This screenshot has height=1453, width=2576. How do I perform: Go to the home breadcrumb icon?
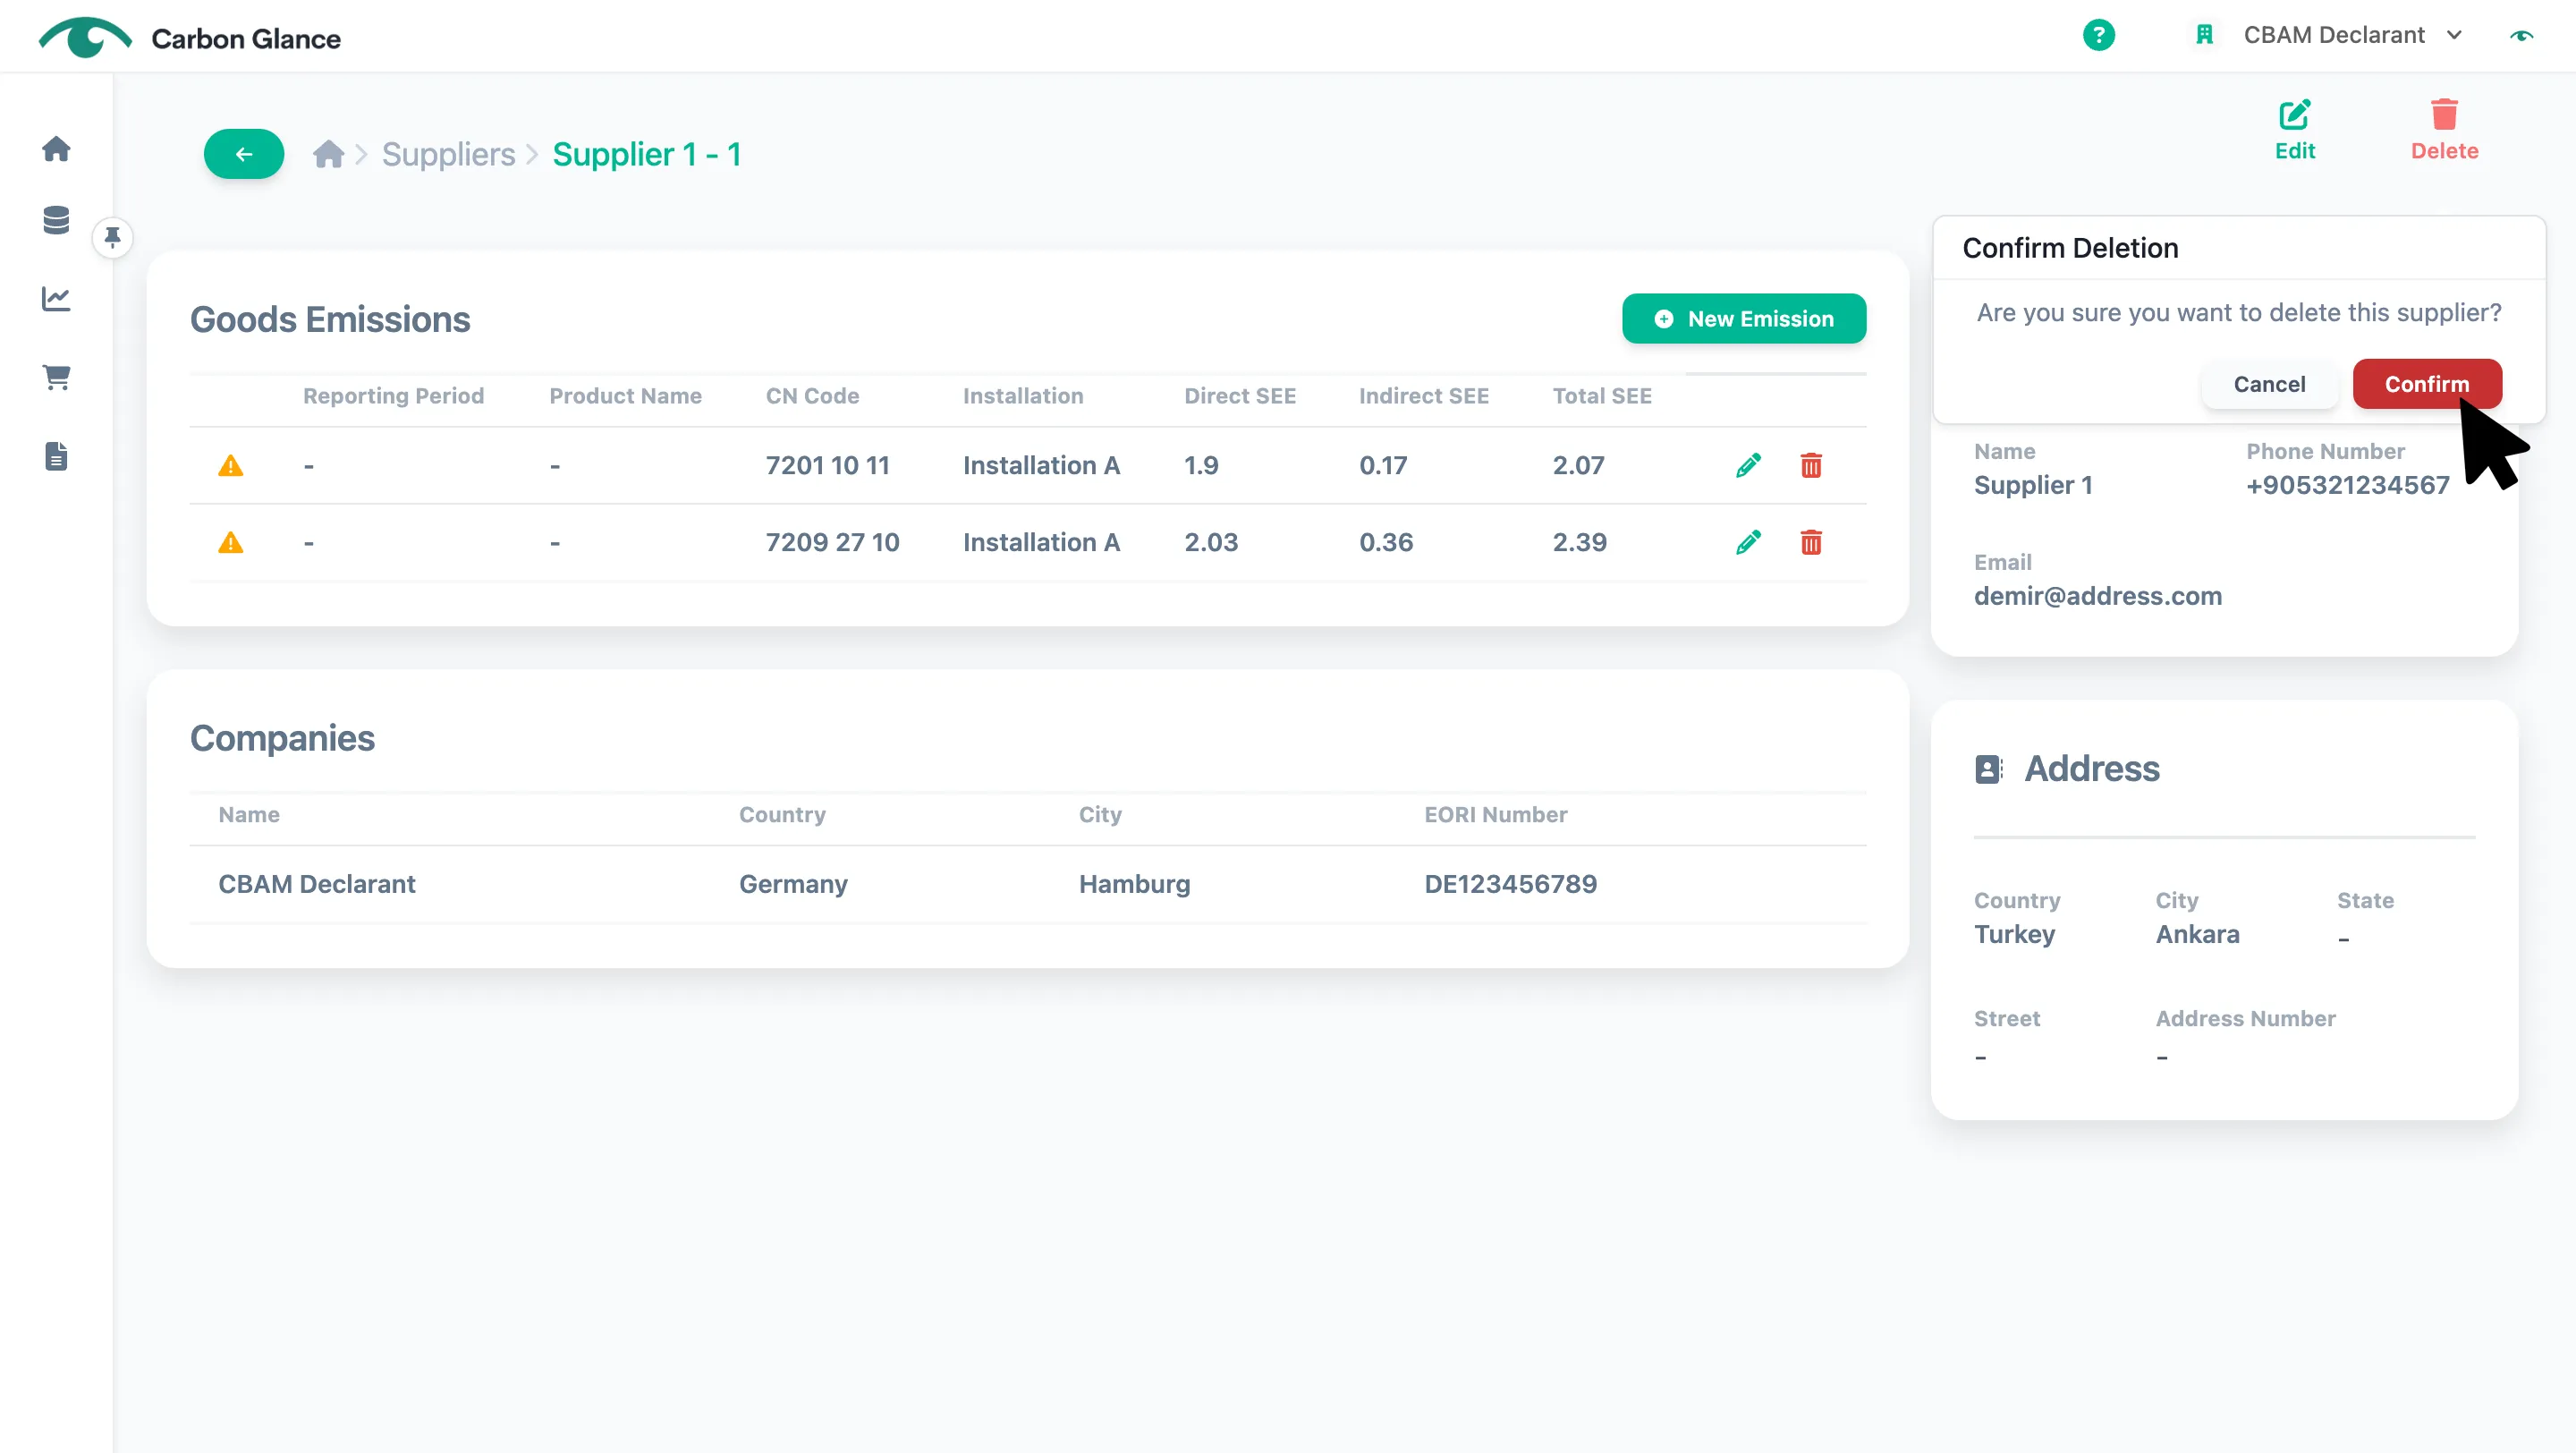328,154
